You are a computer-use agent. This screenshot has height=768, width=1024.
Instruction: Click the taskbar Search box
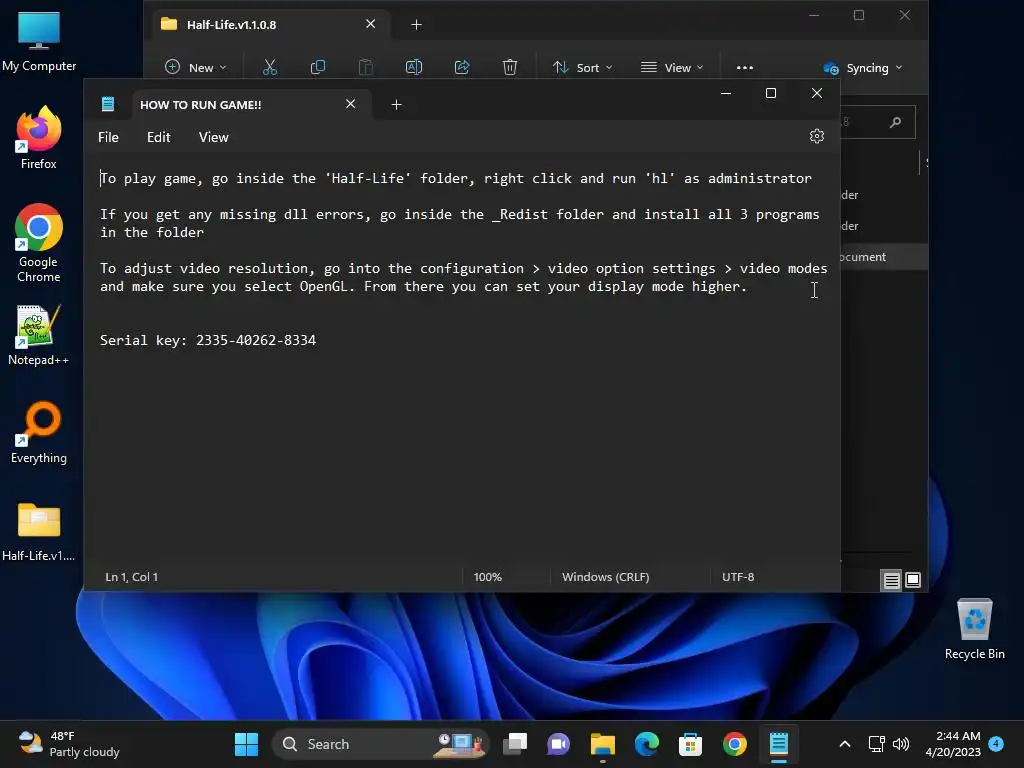[381, 744]
